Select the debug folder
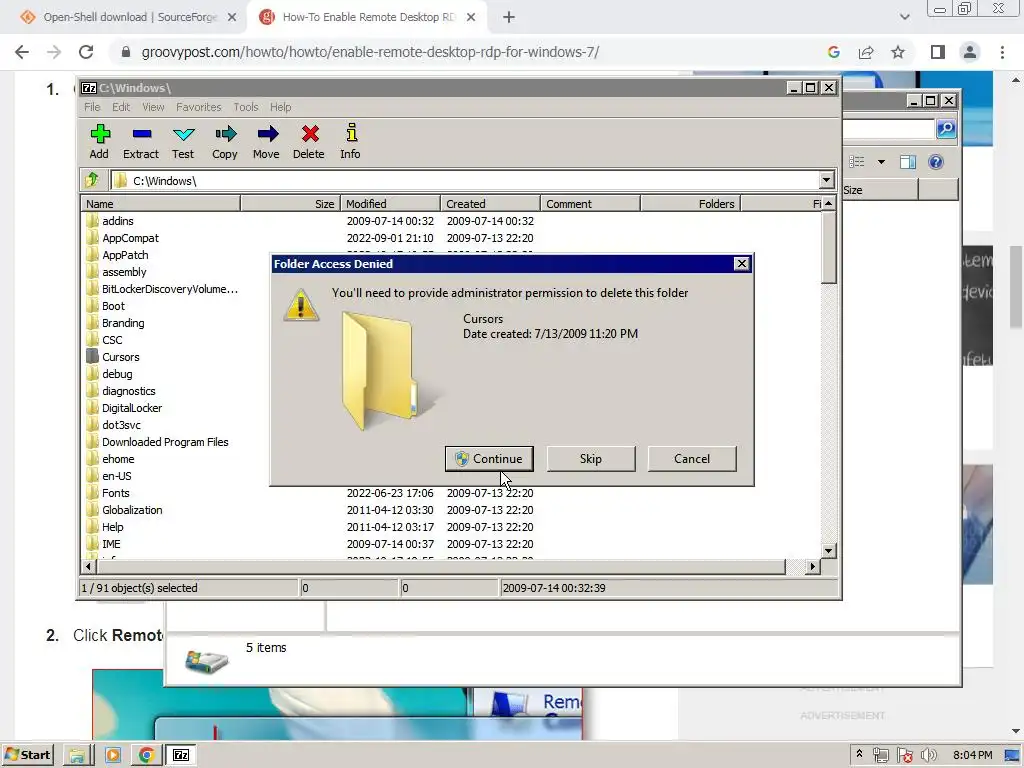The image size is (1024, 768). click(117, 374)
